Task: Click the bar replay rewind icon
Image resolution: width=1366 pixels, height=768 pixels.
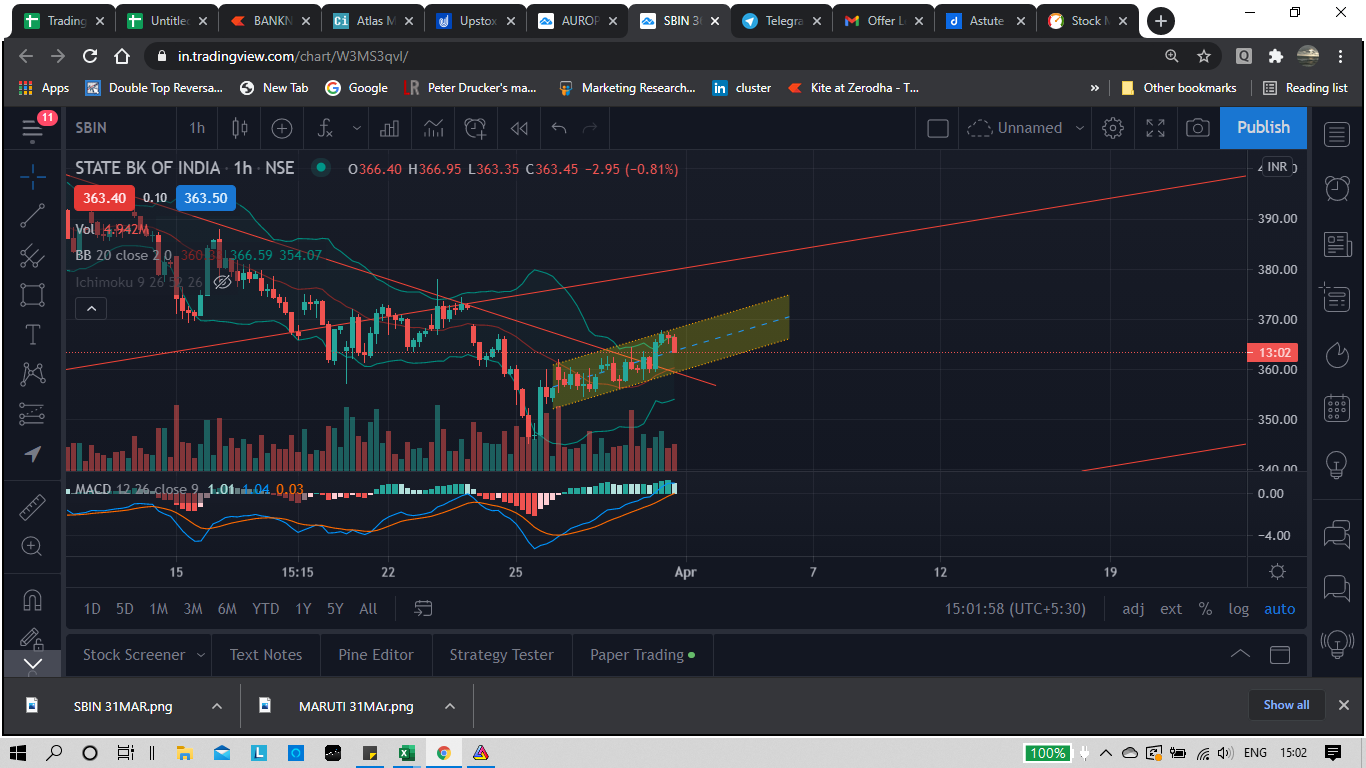Action: click(x=519, y=128)
